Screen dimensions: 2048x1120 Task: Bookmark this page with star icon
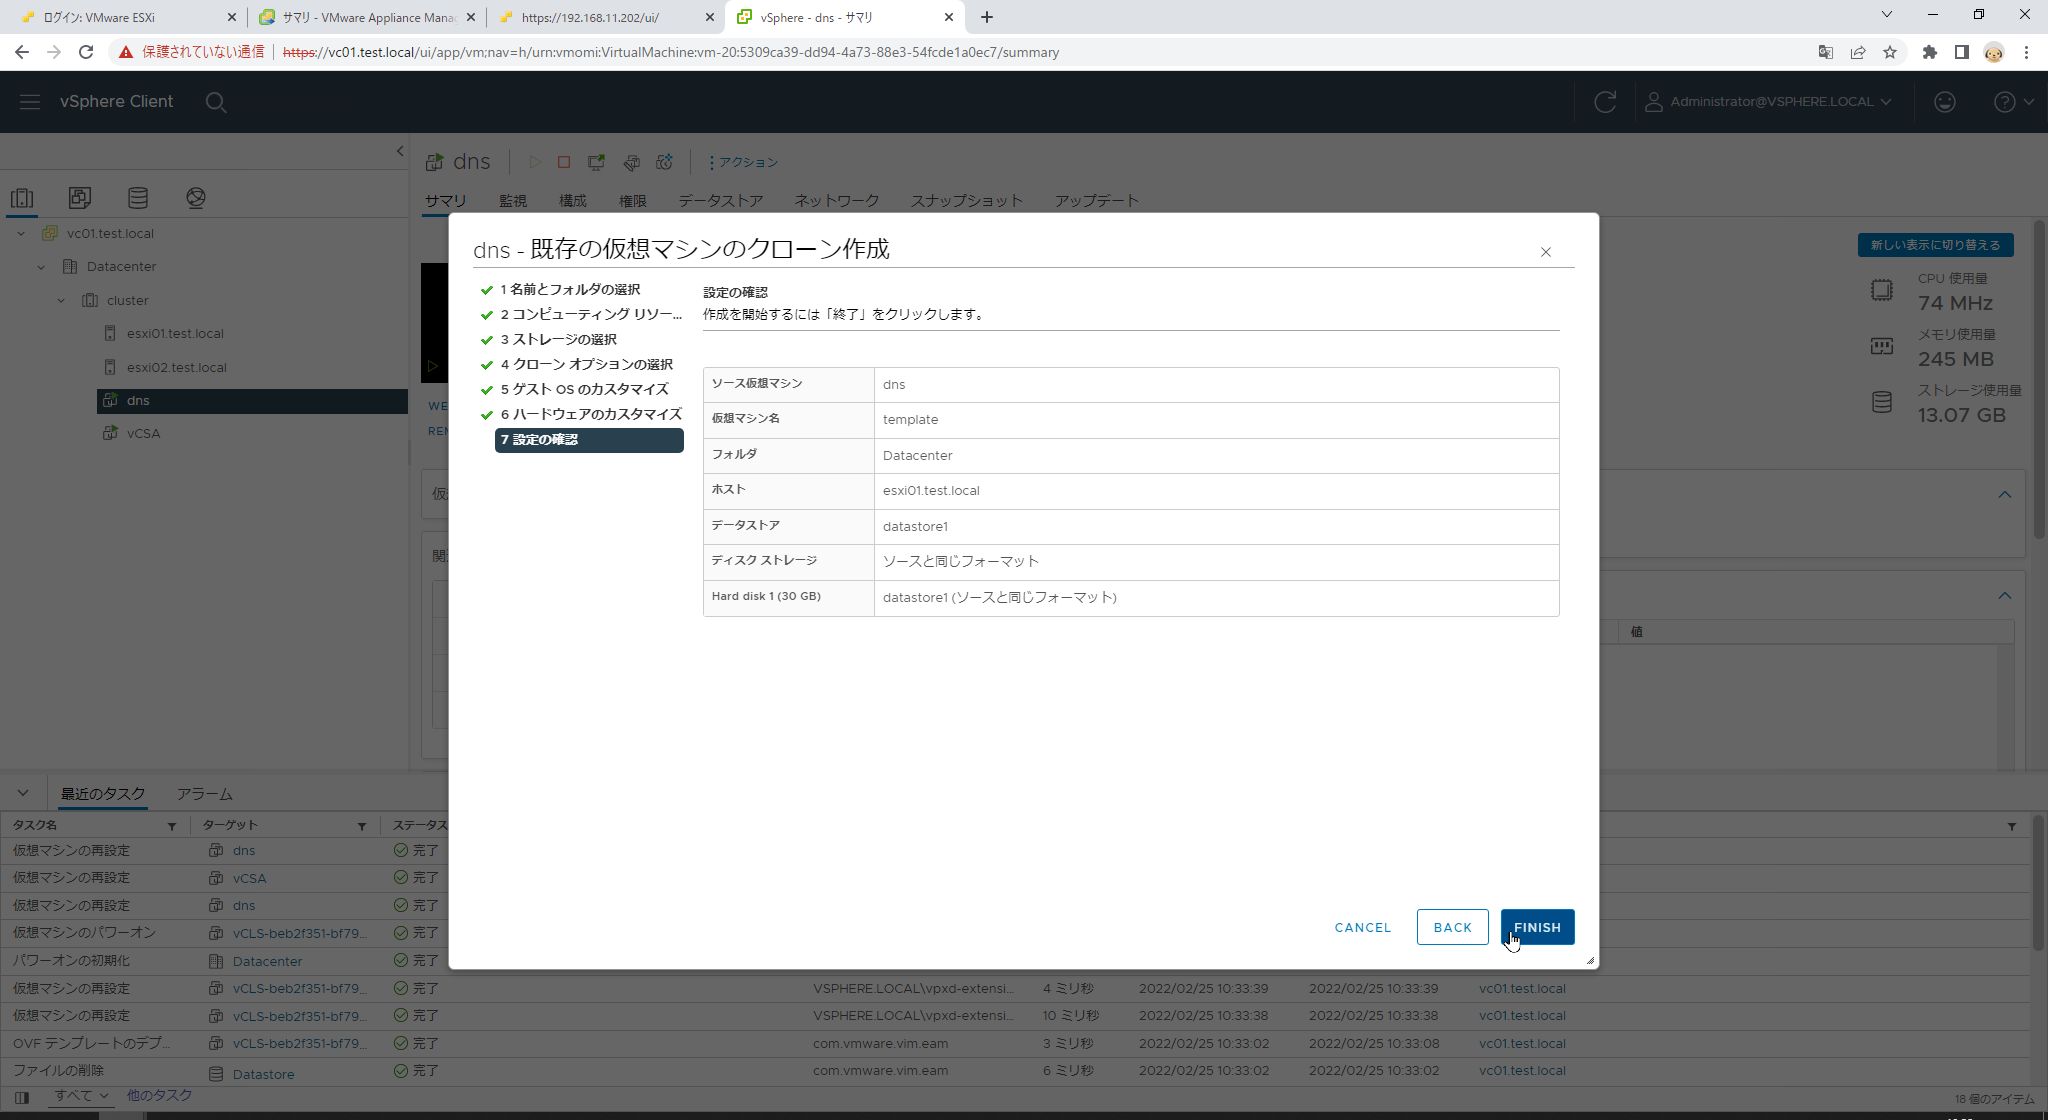pos(1890,52)
